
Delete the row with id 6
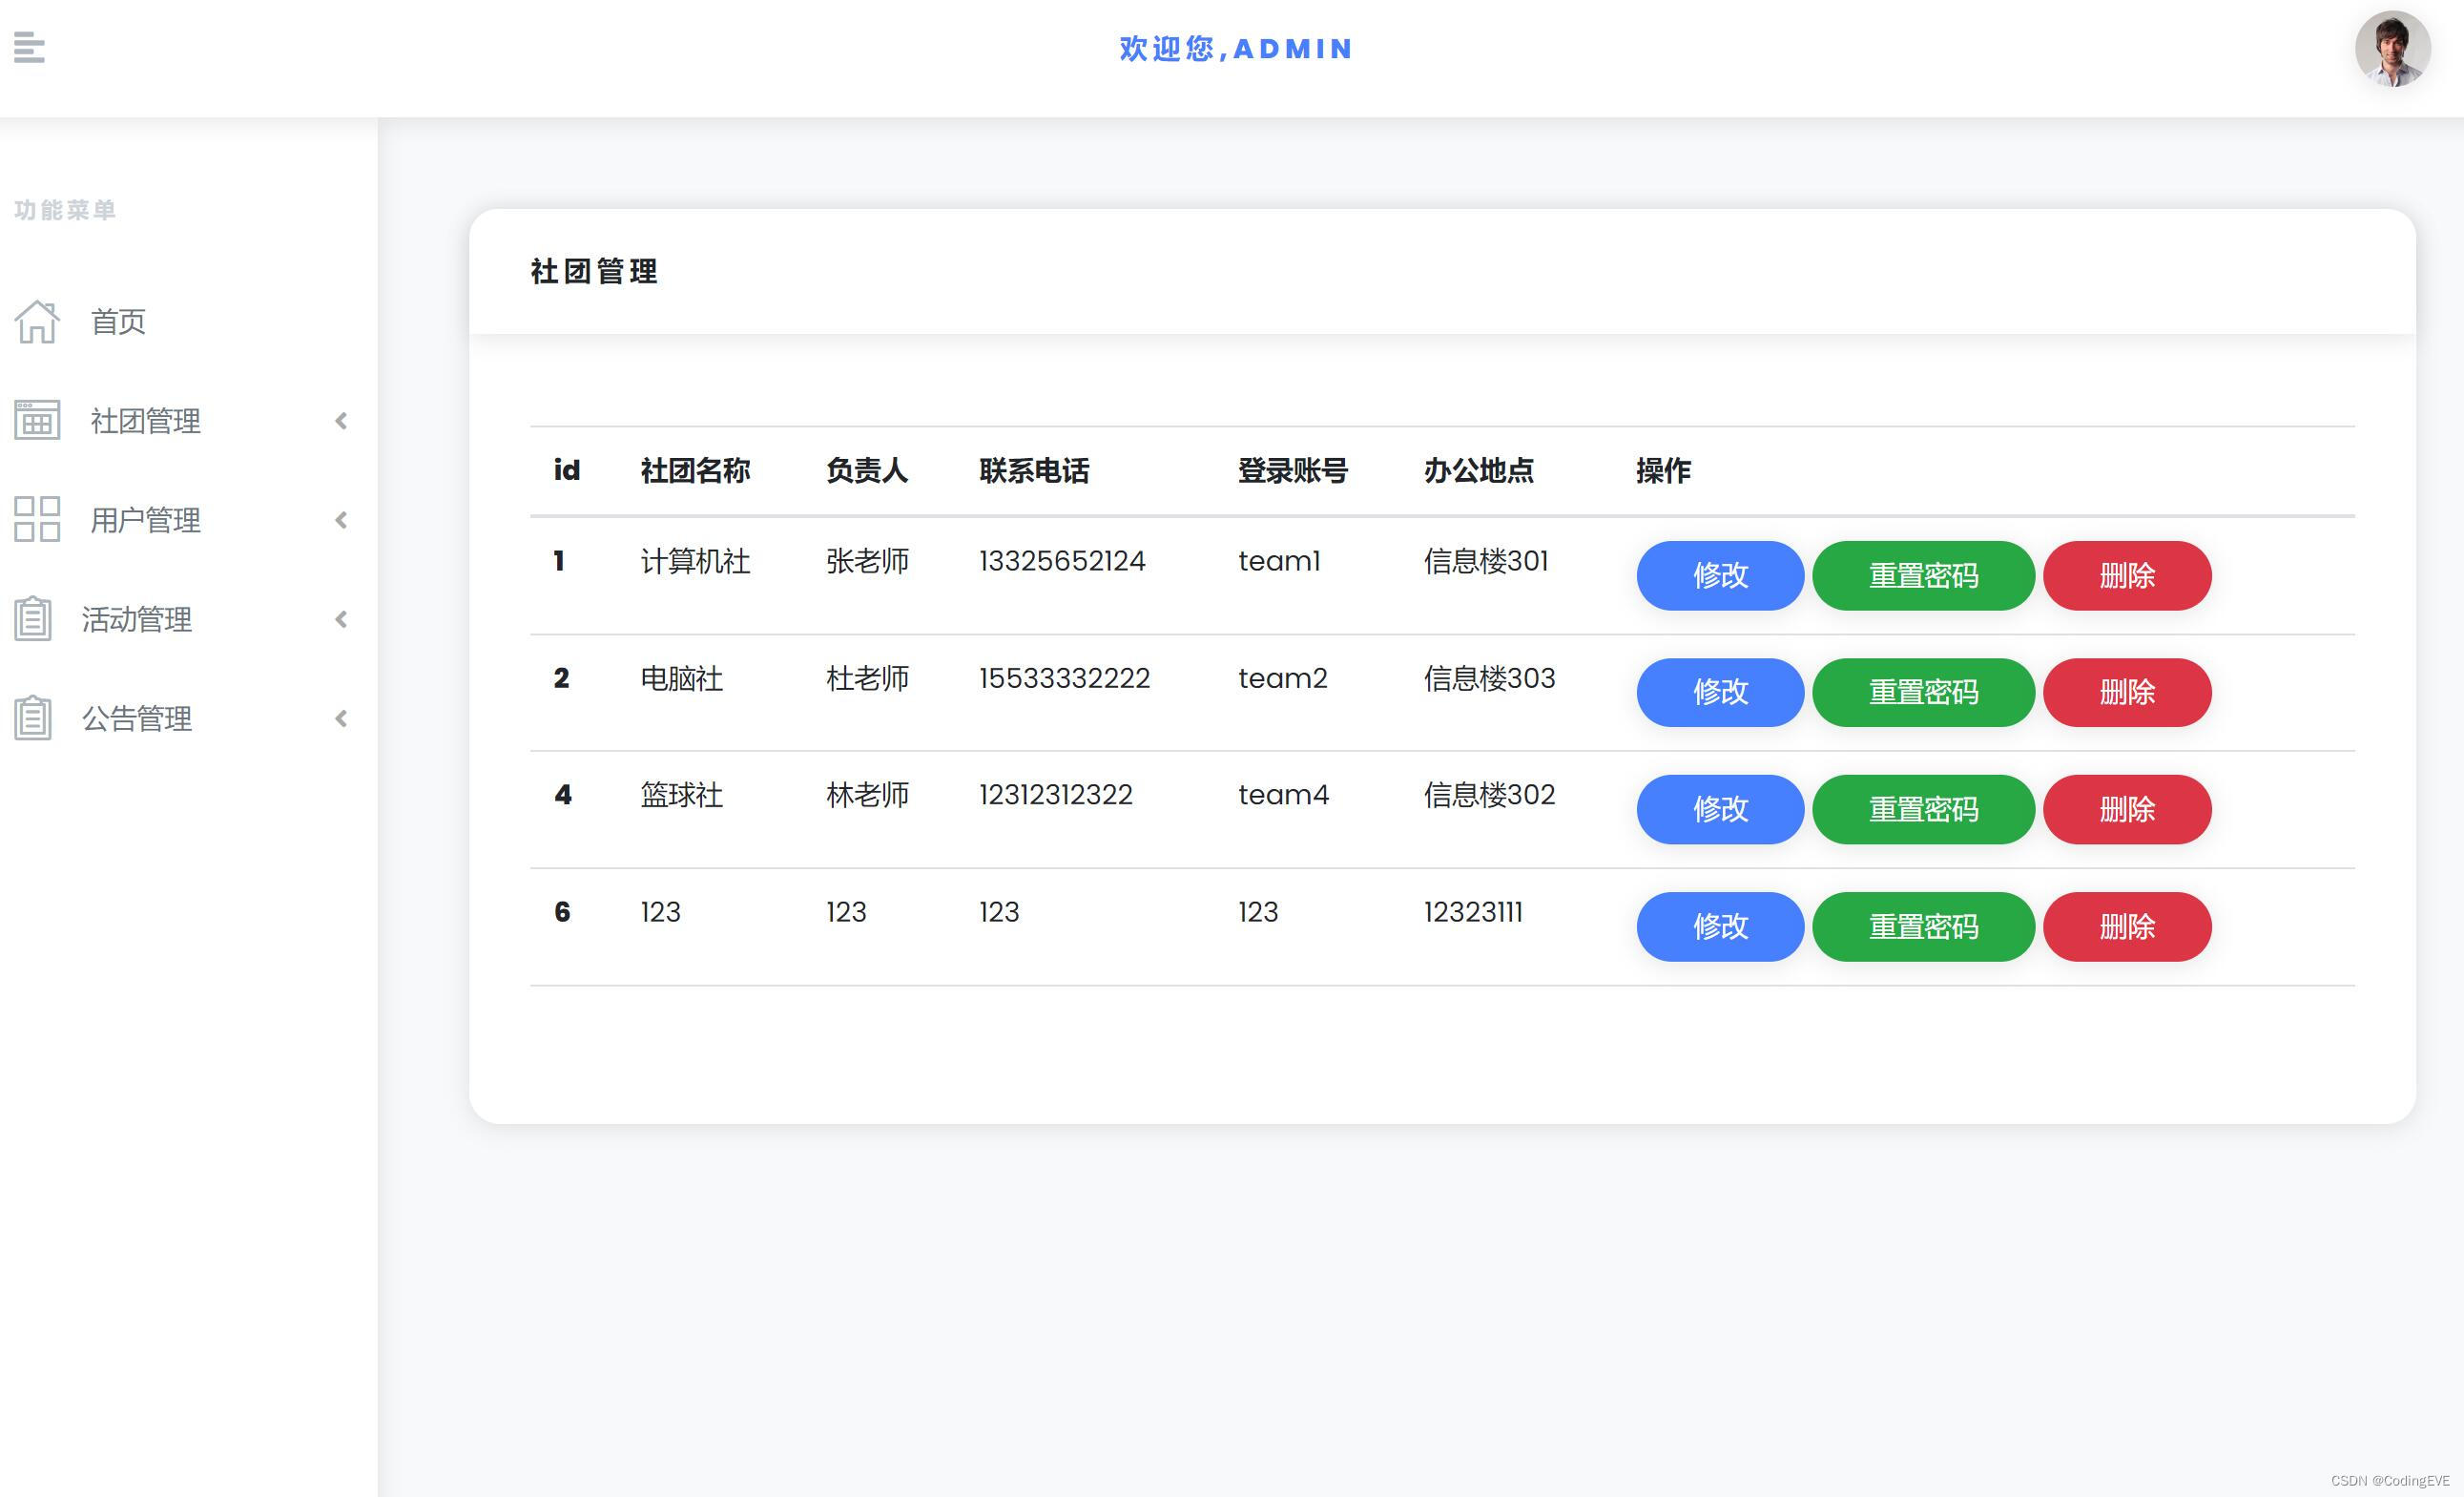2127,927
